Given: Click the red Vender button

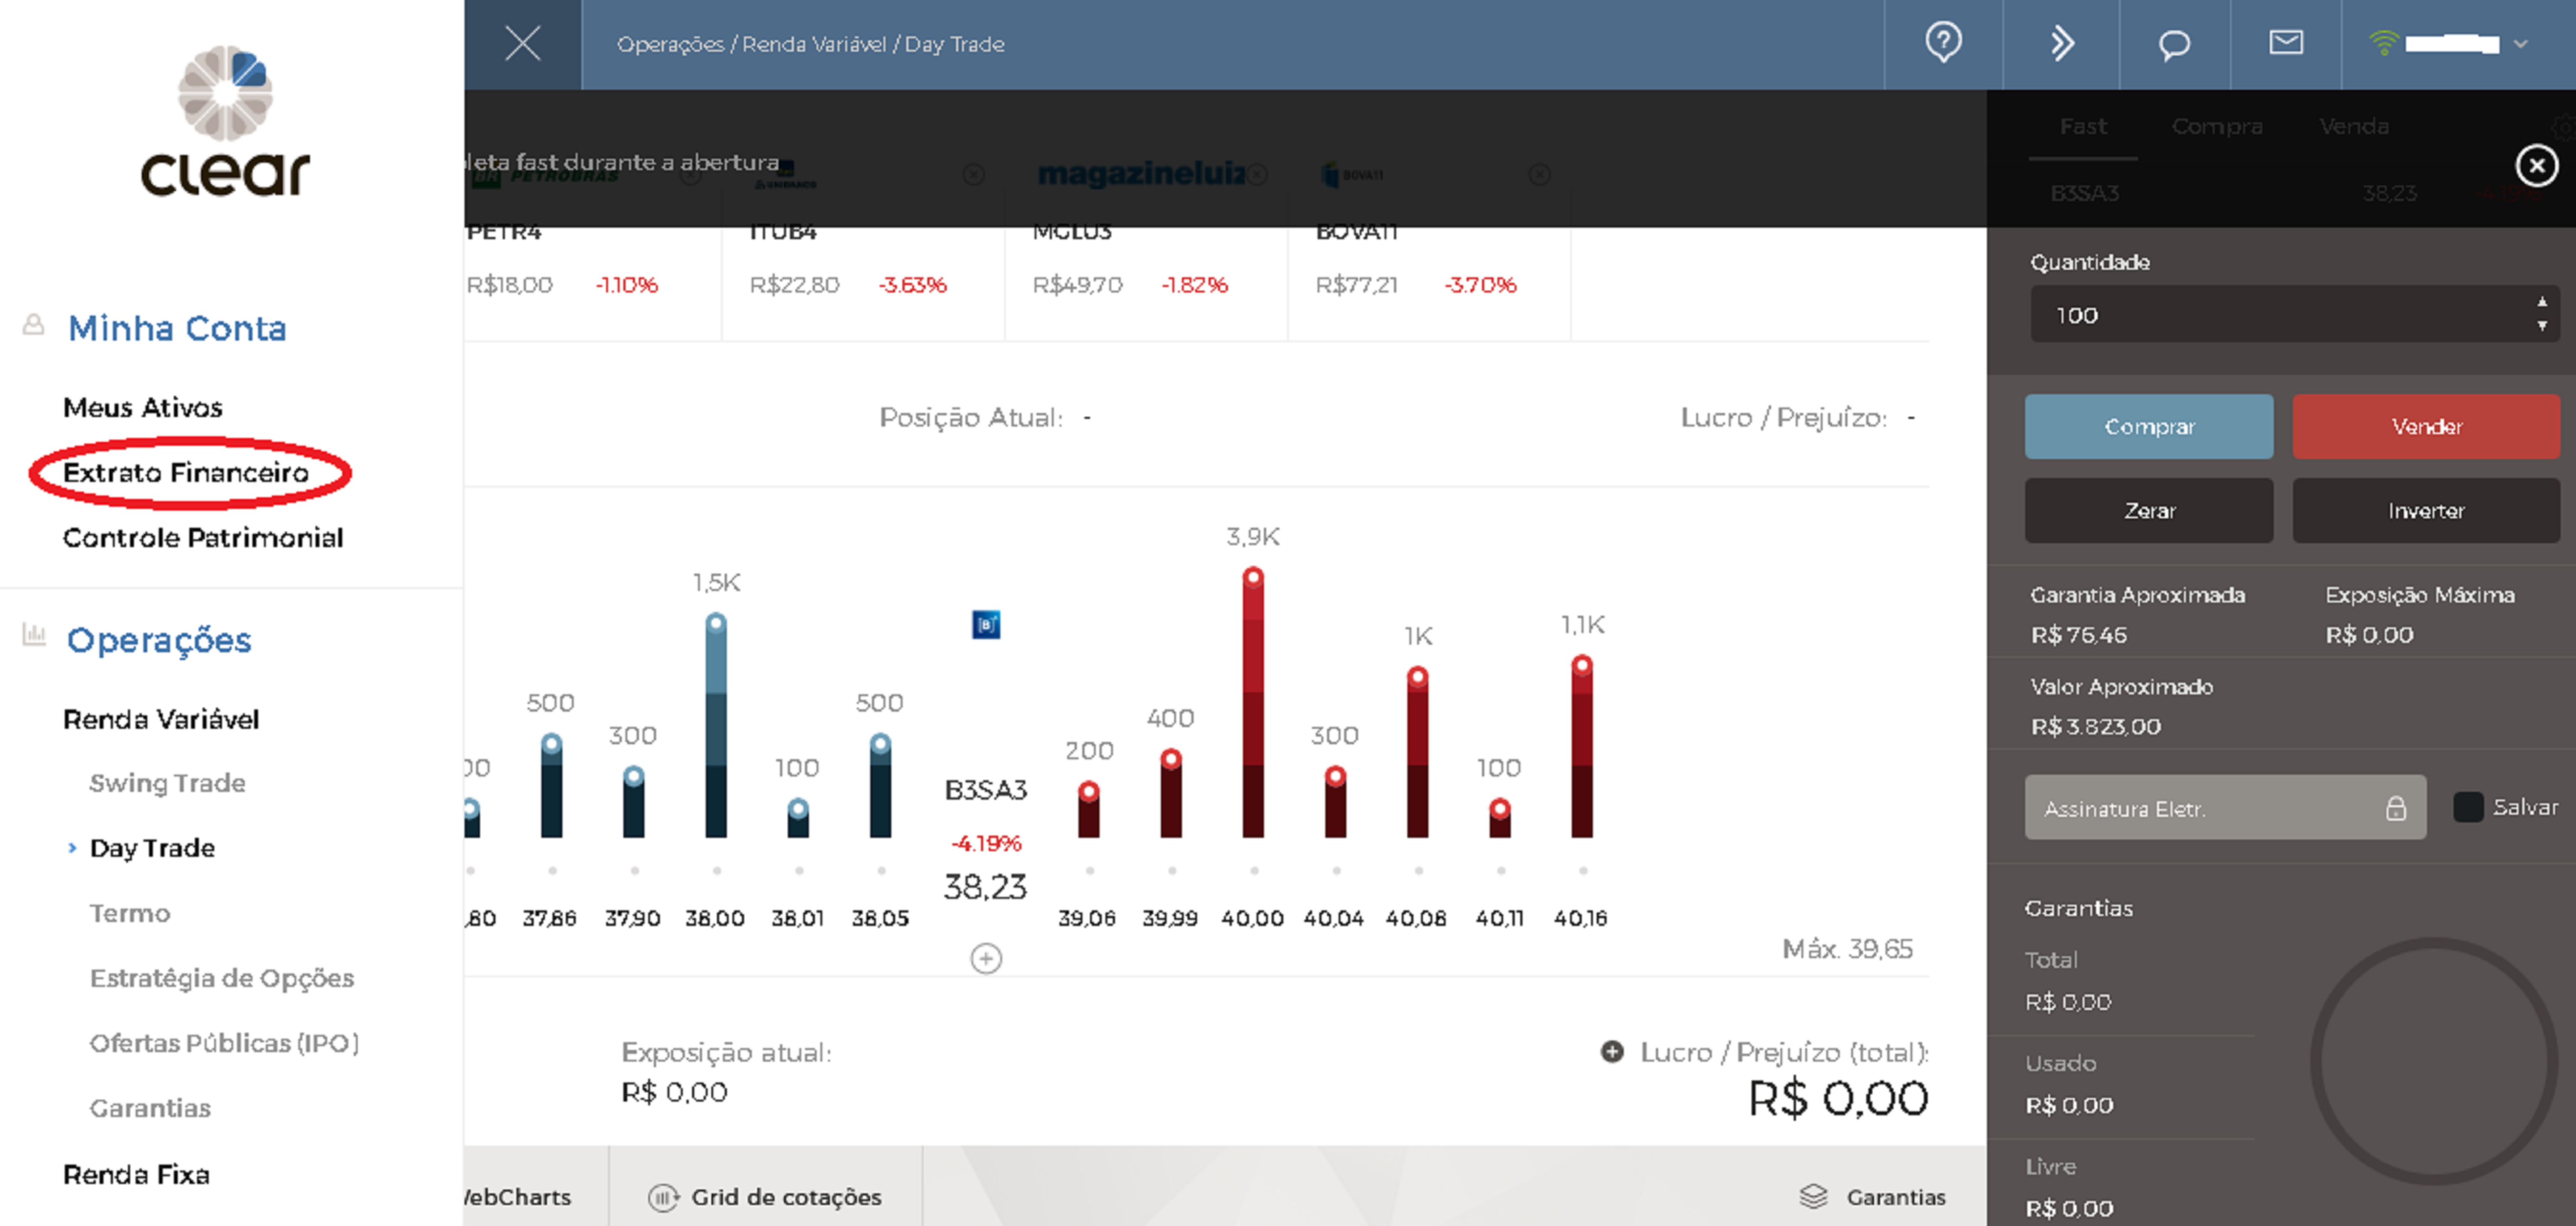Looking at the screenshot, I should pyautogui.click(x=2425, y=426).
